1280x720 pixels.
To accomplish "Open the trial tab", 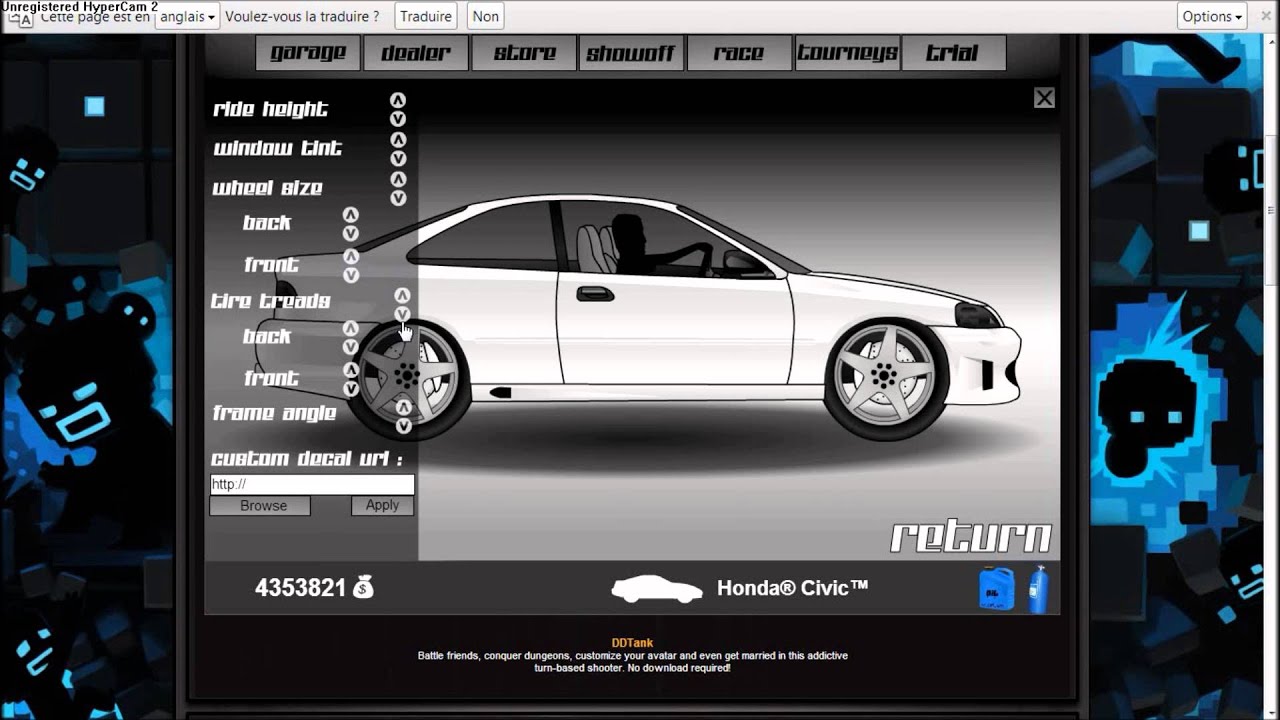I will tap(953, 53).
